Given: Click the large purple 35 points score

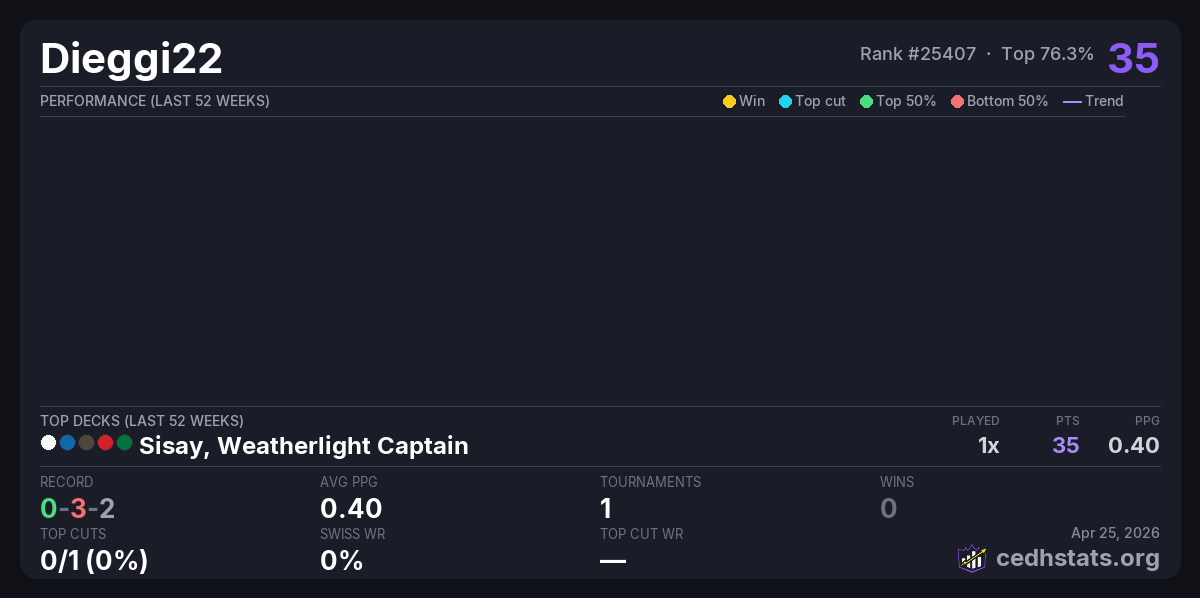Looking at the screenshot, I should 1133,58.
